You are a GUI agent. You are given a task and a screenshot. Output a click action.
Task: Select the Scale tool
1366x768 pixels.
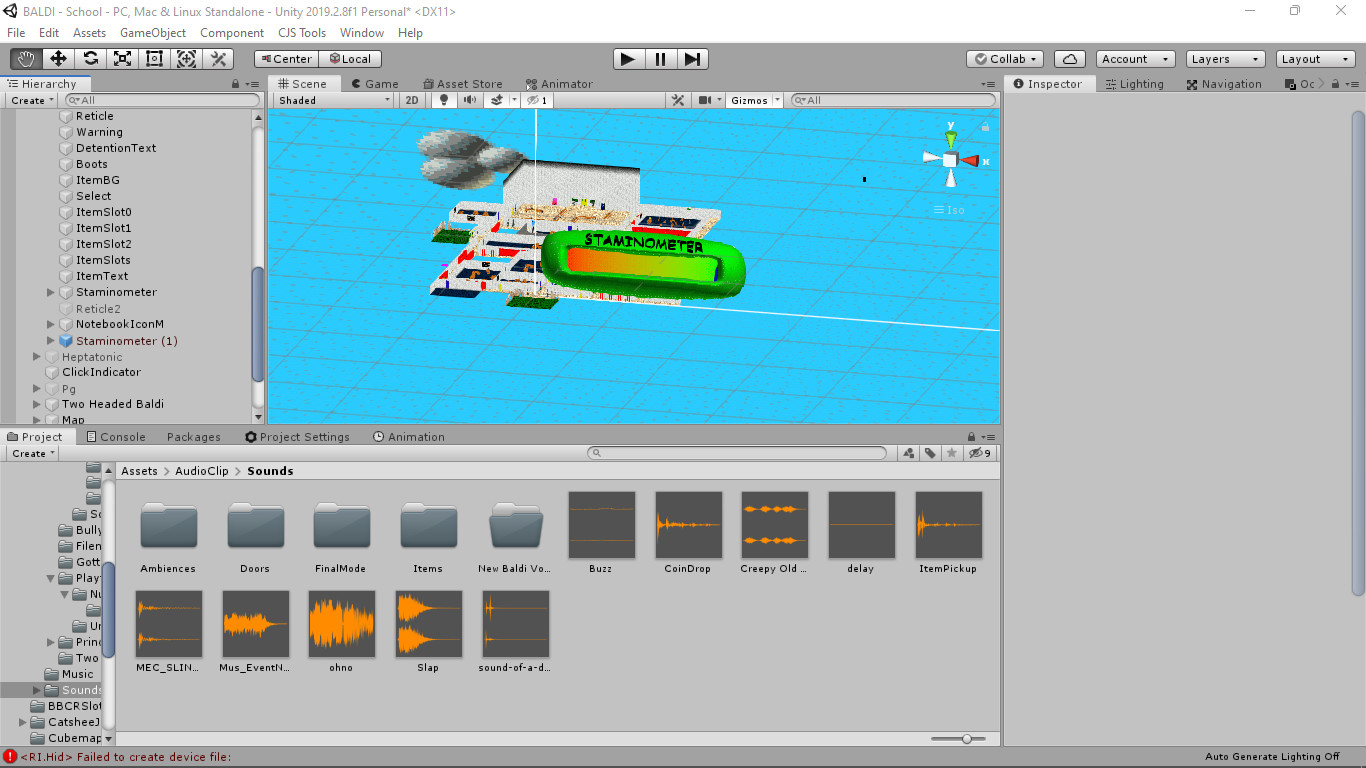122,58
